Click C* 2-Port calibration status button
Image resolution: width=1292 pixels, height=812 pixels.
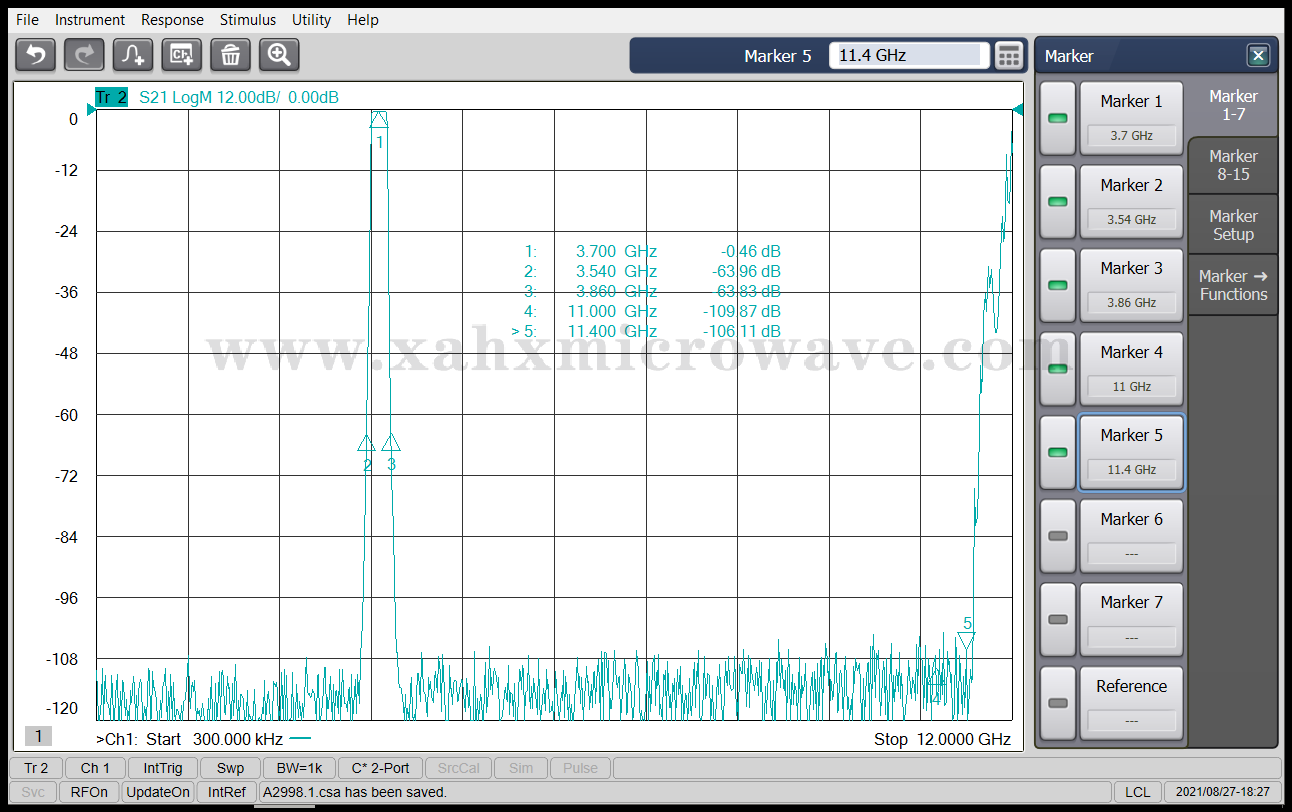[x=380, y=768]
